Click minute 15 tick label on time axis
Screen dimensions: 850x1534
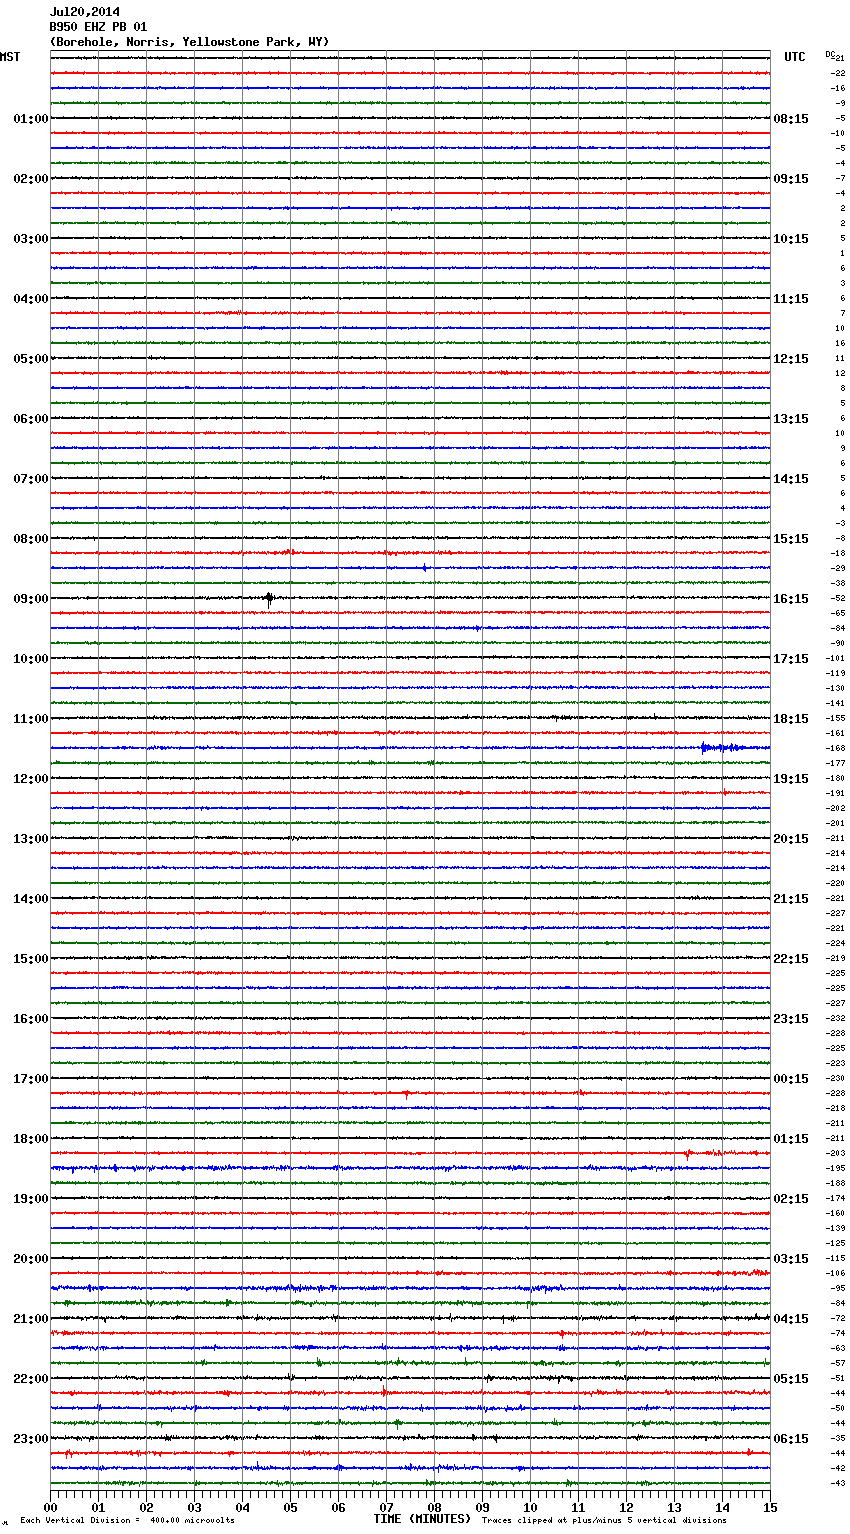click(770, 1507)
